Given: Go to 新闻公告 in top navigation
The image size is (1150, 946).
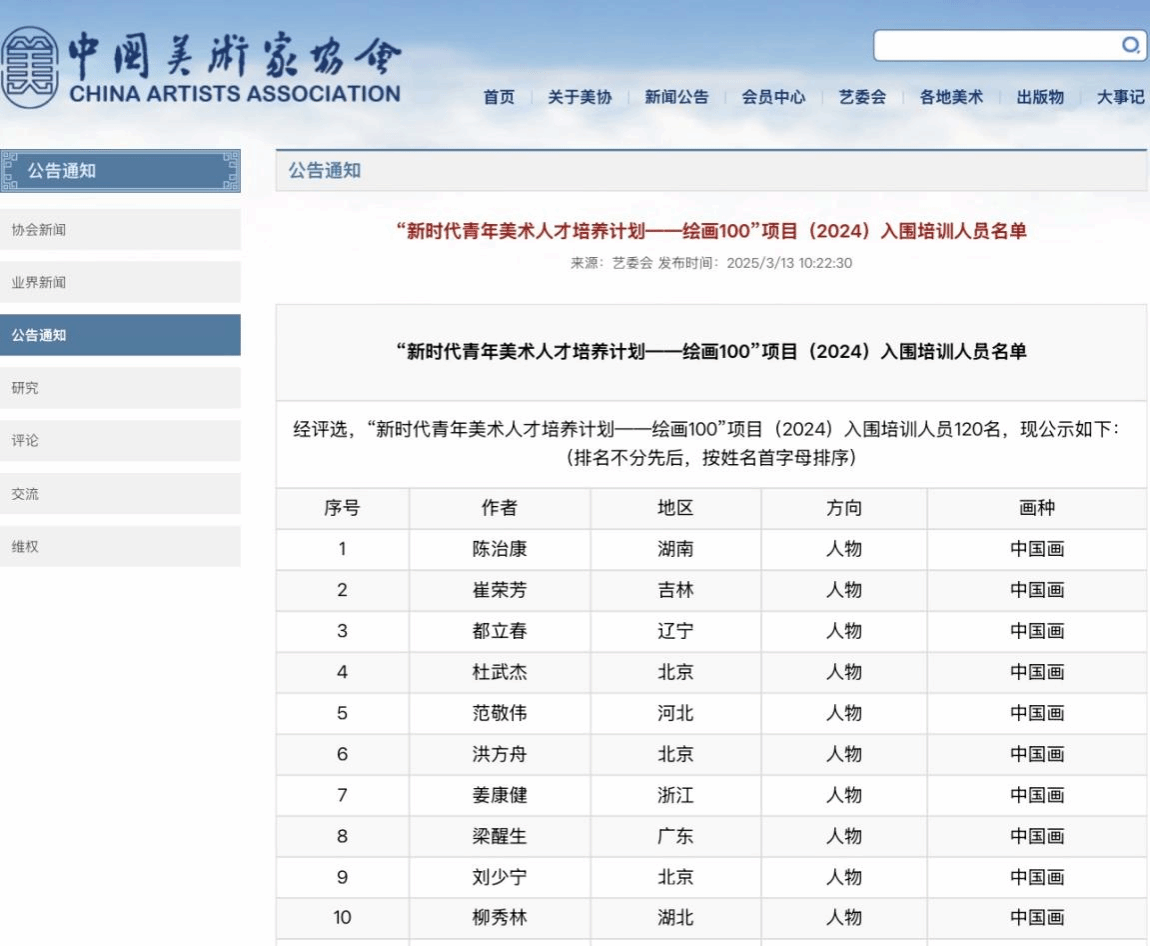Looking at the screenshot, I should pyautogui.click(x=676, y=97).
